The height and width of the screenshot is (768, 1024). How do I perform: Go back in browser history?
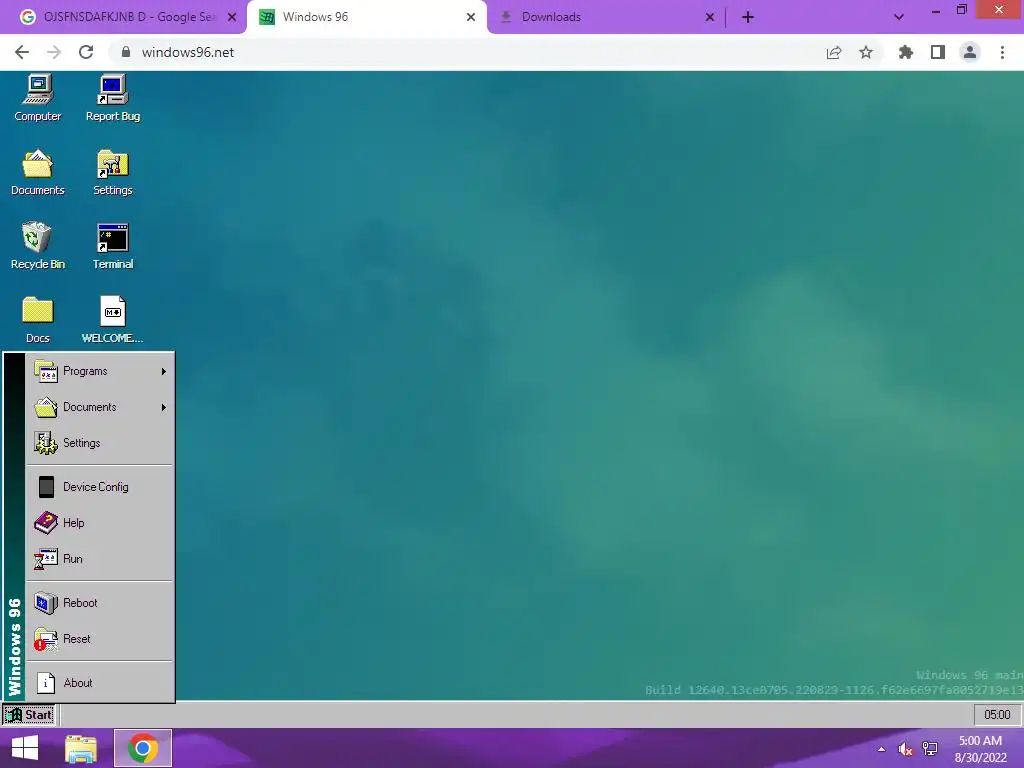(22, 52)
